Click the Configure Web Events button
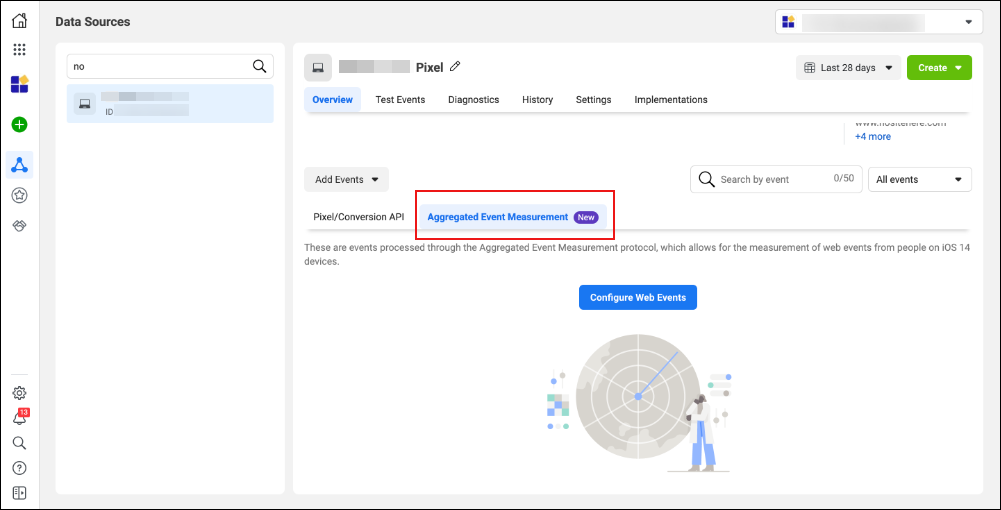This screenshot has height=510, width=1001. [x=638, y=297]
